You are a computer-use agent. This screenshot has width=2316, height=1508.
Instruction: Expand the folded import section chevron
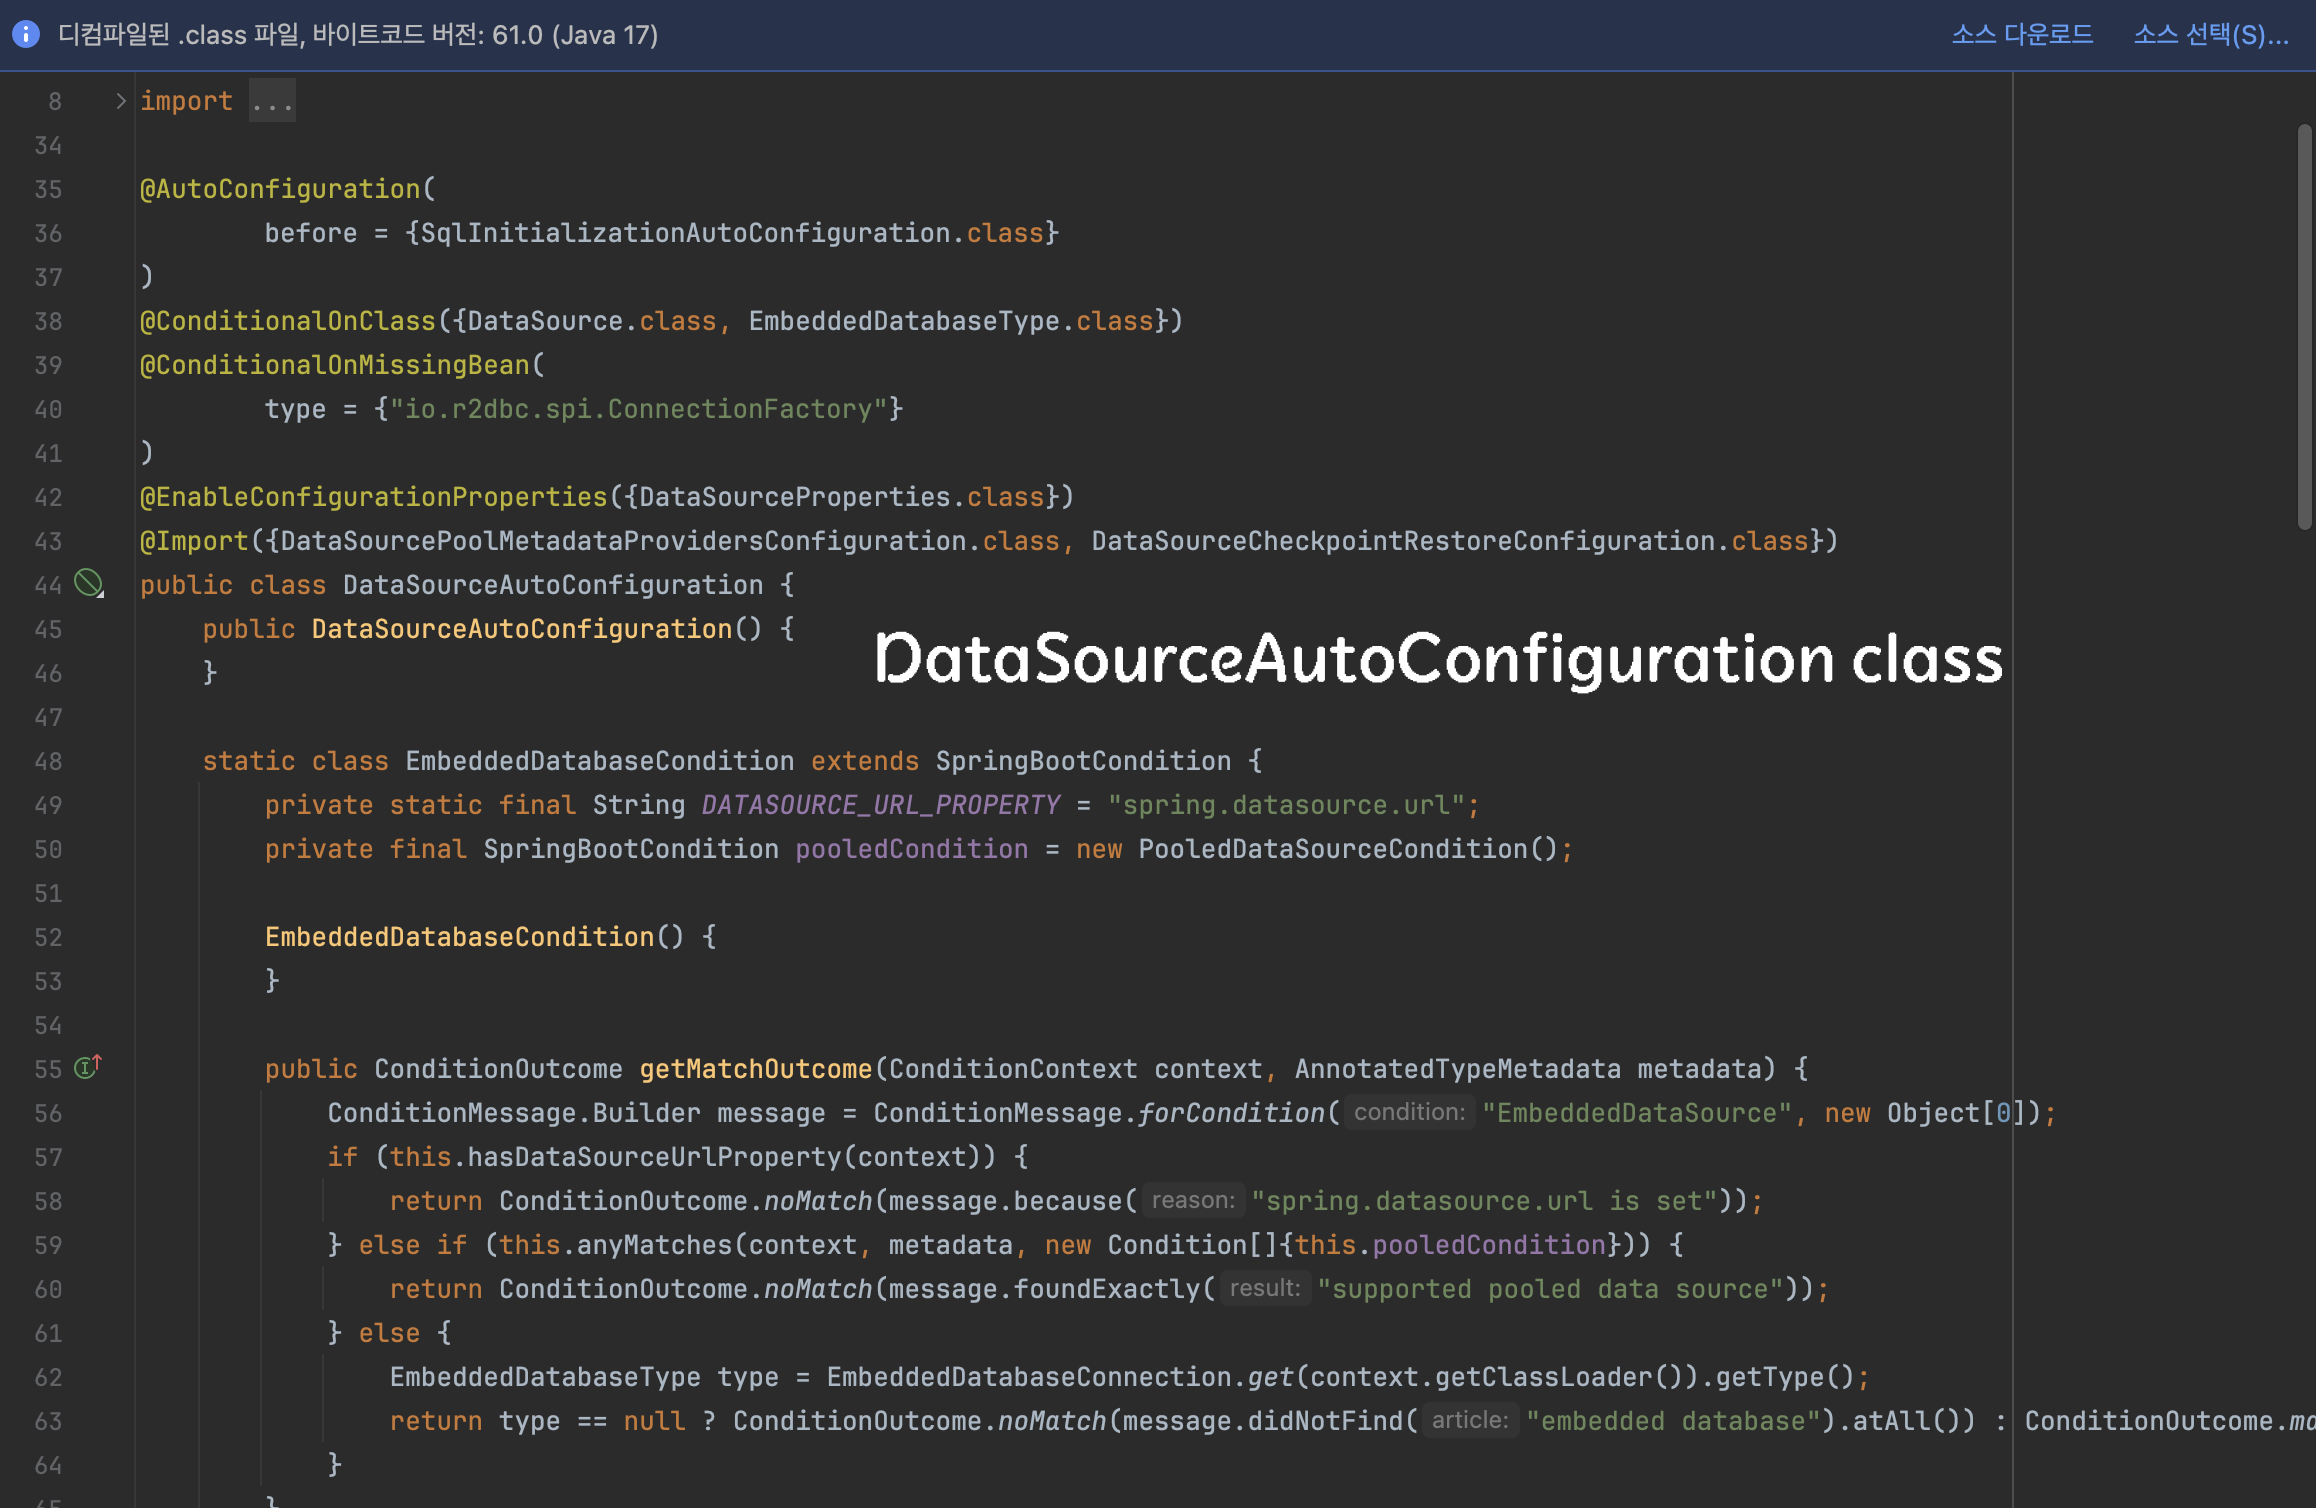click(x=120, y=101)
